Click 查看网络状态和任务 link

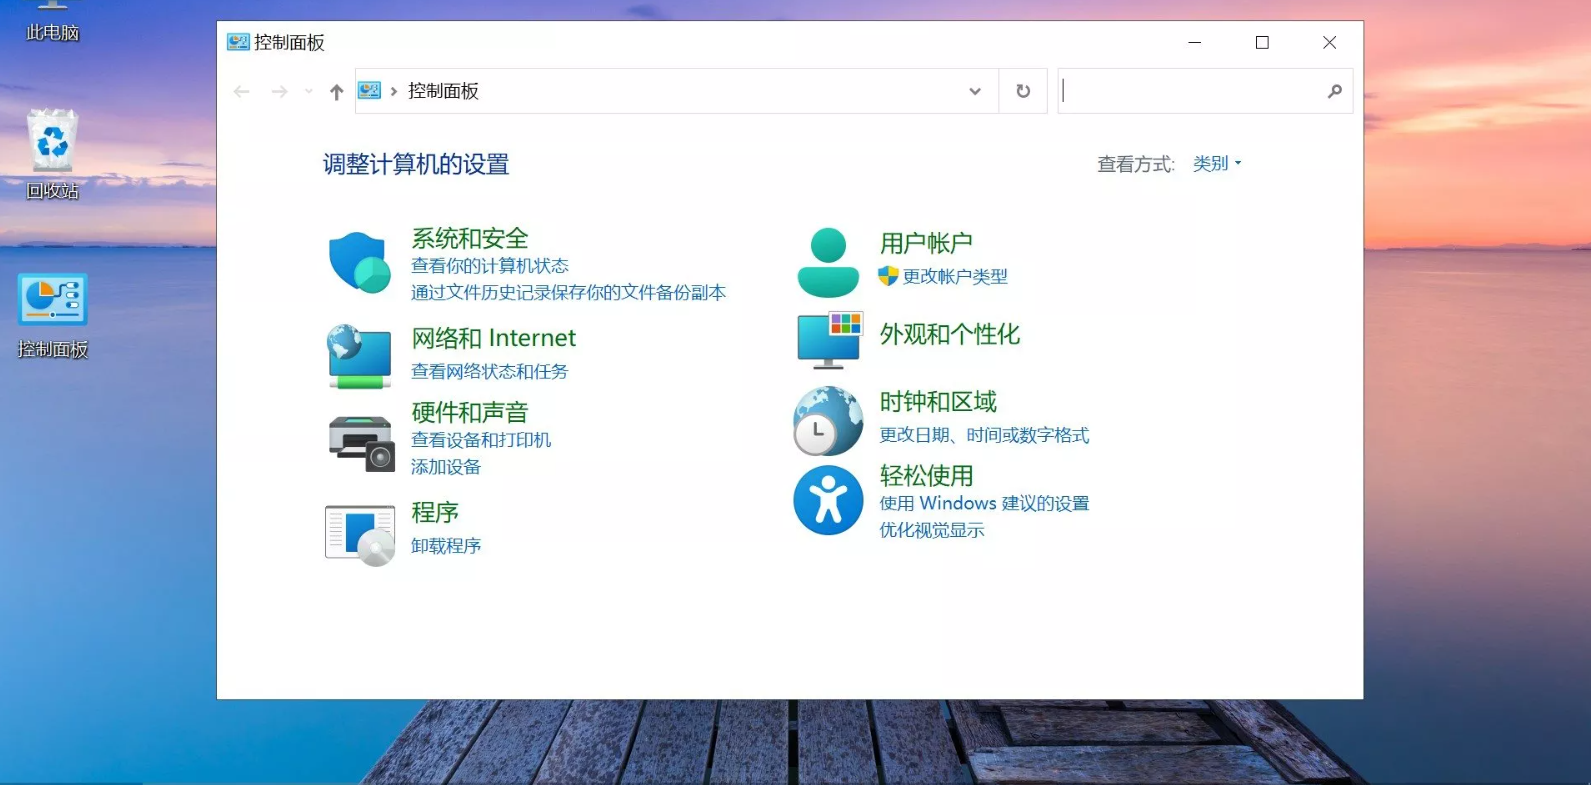click(490, 371)
